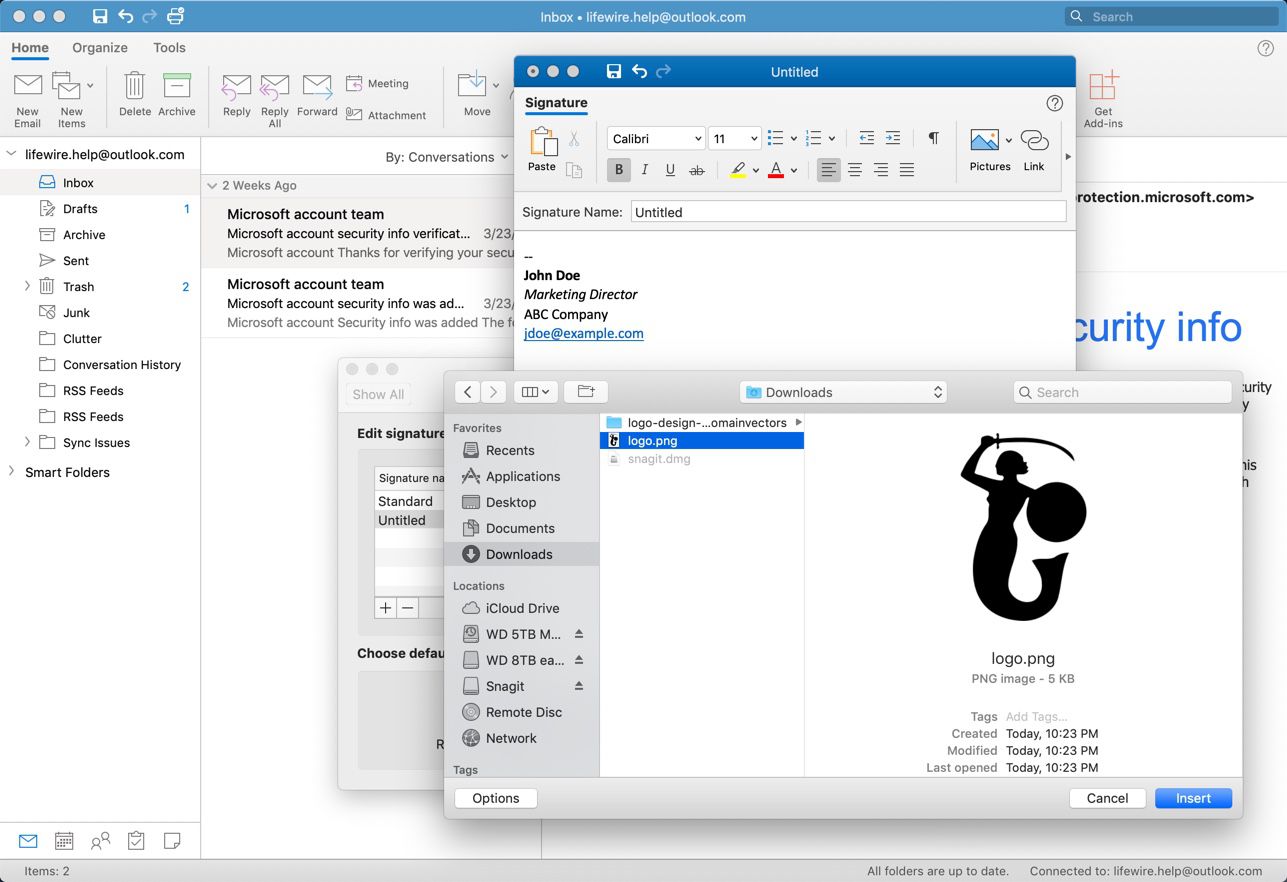This screenshot has height=882, width=1287.
Task: Switch to the Tools tab
Action: click(169, 47)
